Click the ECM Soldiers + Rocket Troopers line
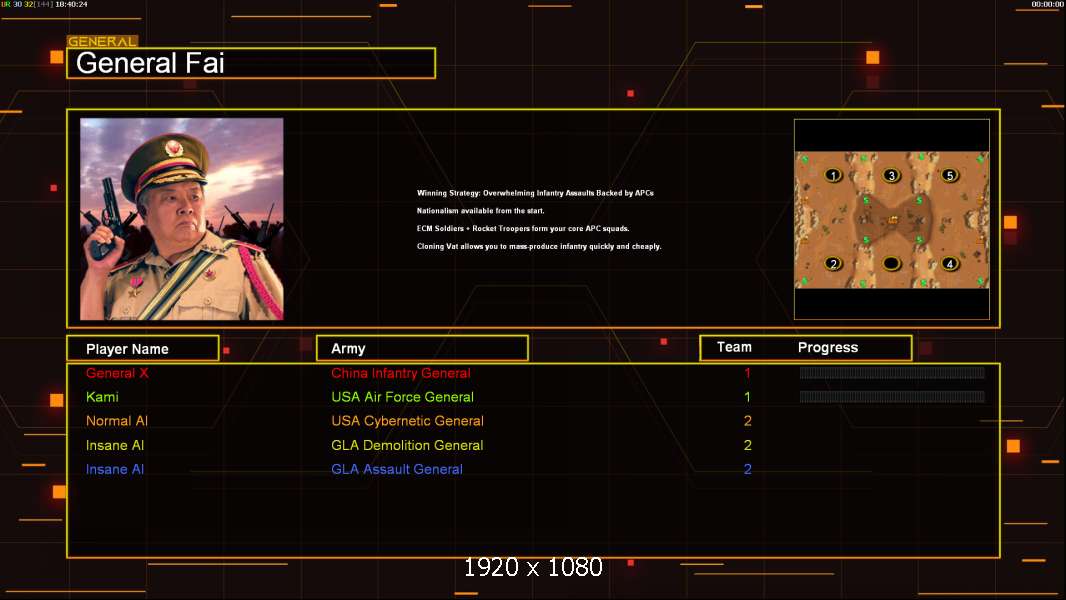Viewport: 1066px width, 600px height. point(523,228)
